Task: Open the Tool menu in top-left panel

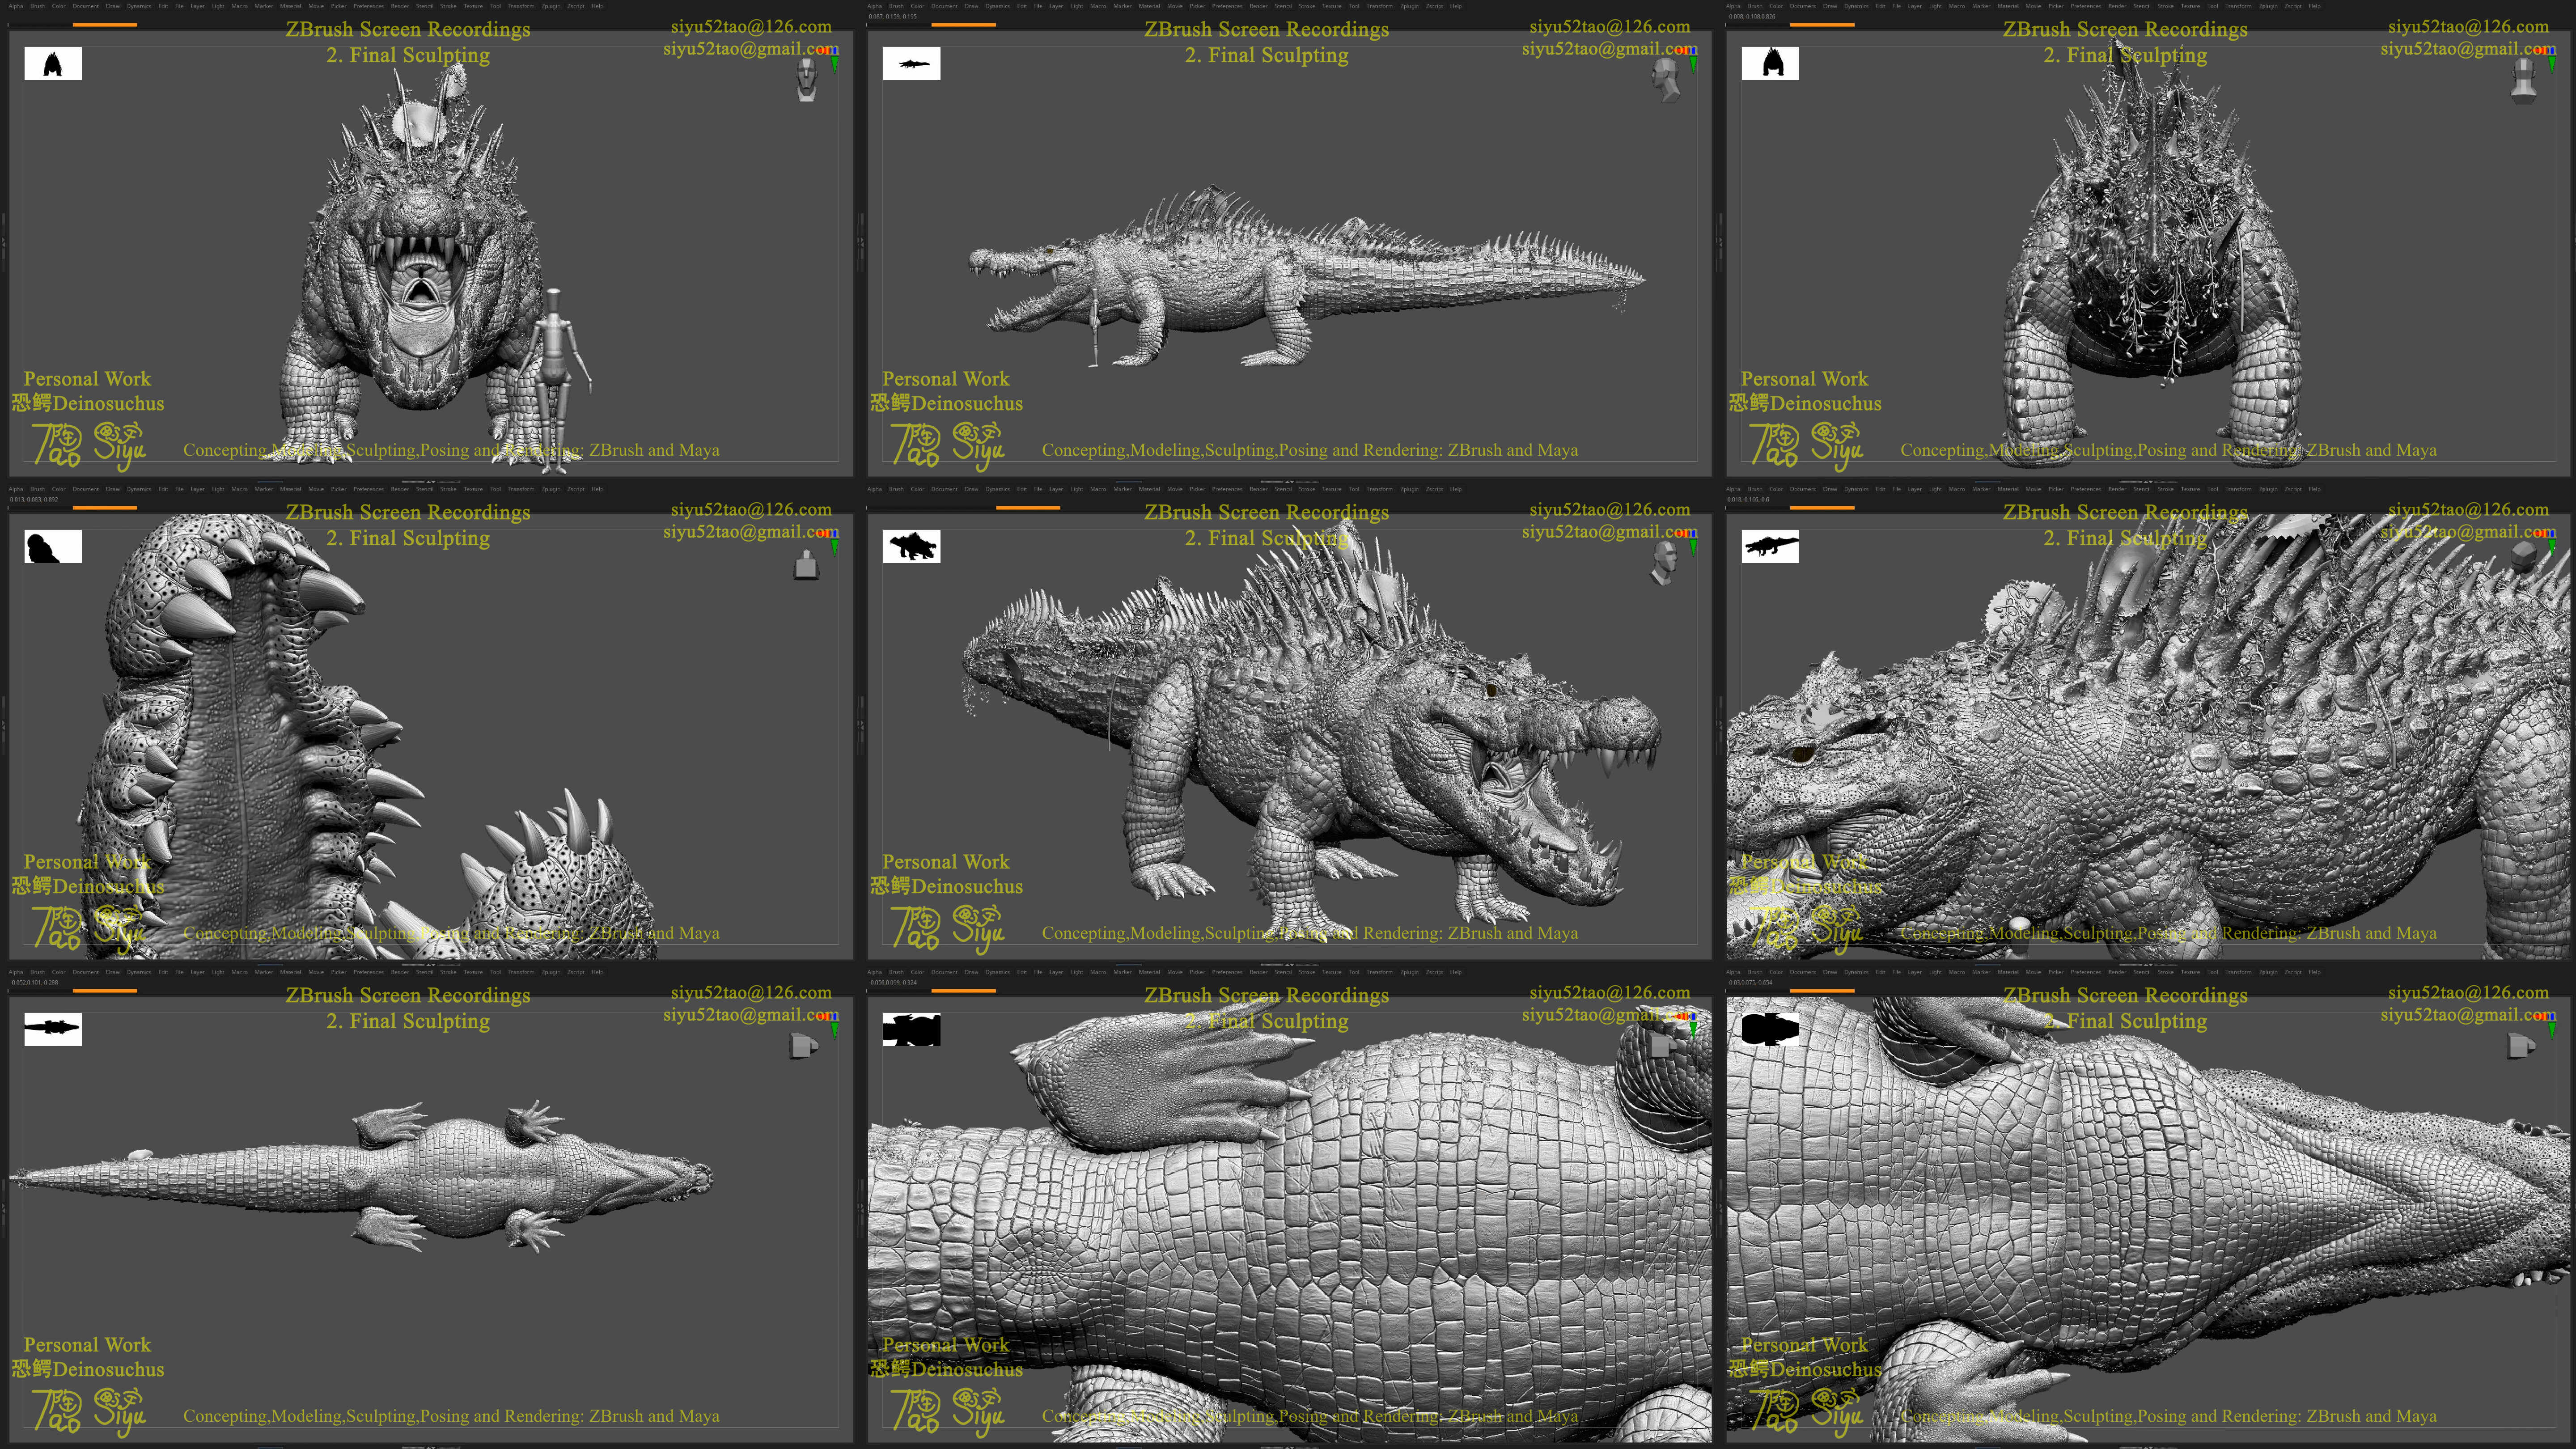Action: pos(496,6)
